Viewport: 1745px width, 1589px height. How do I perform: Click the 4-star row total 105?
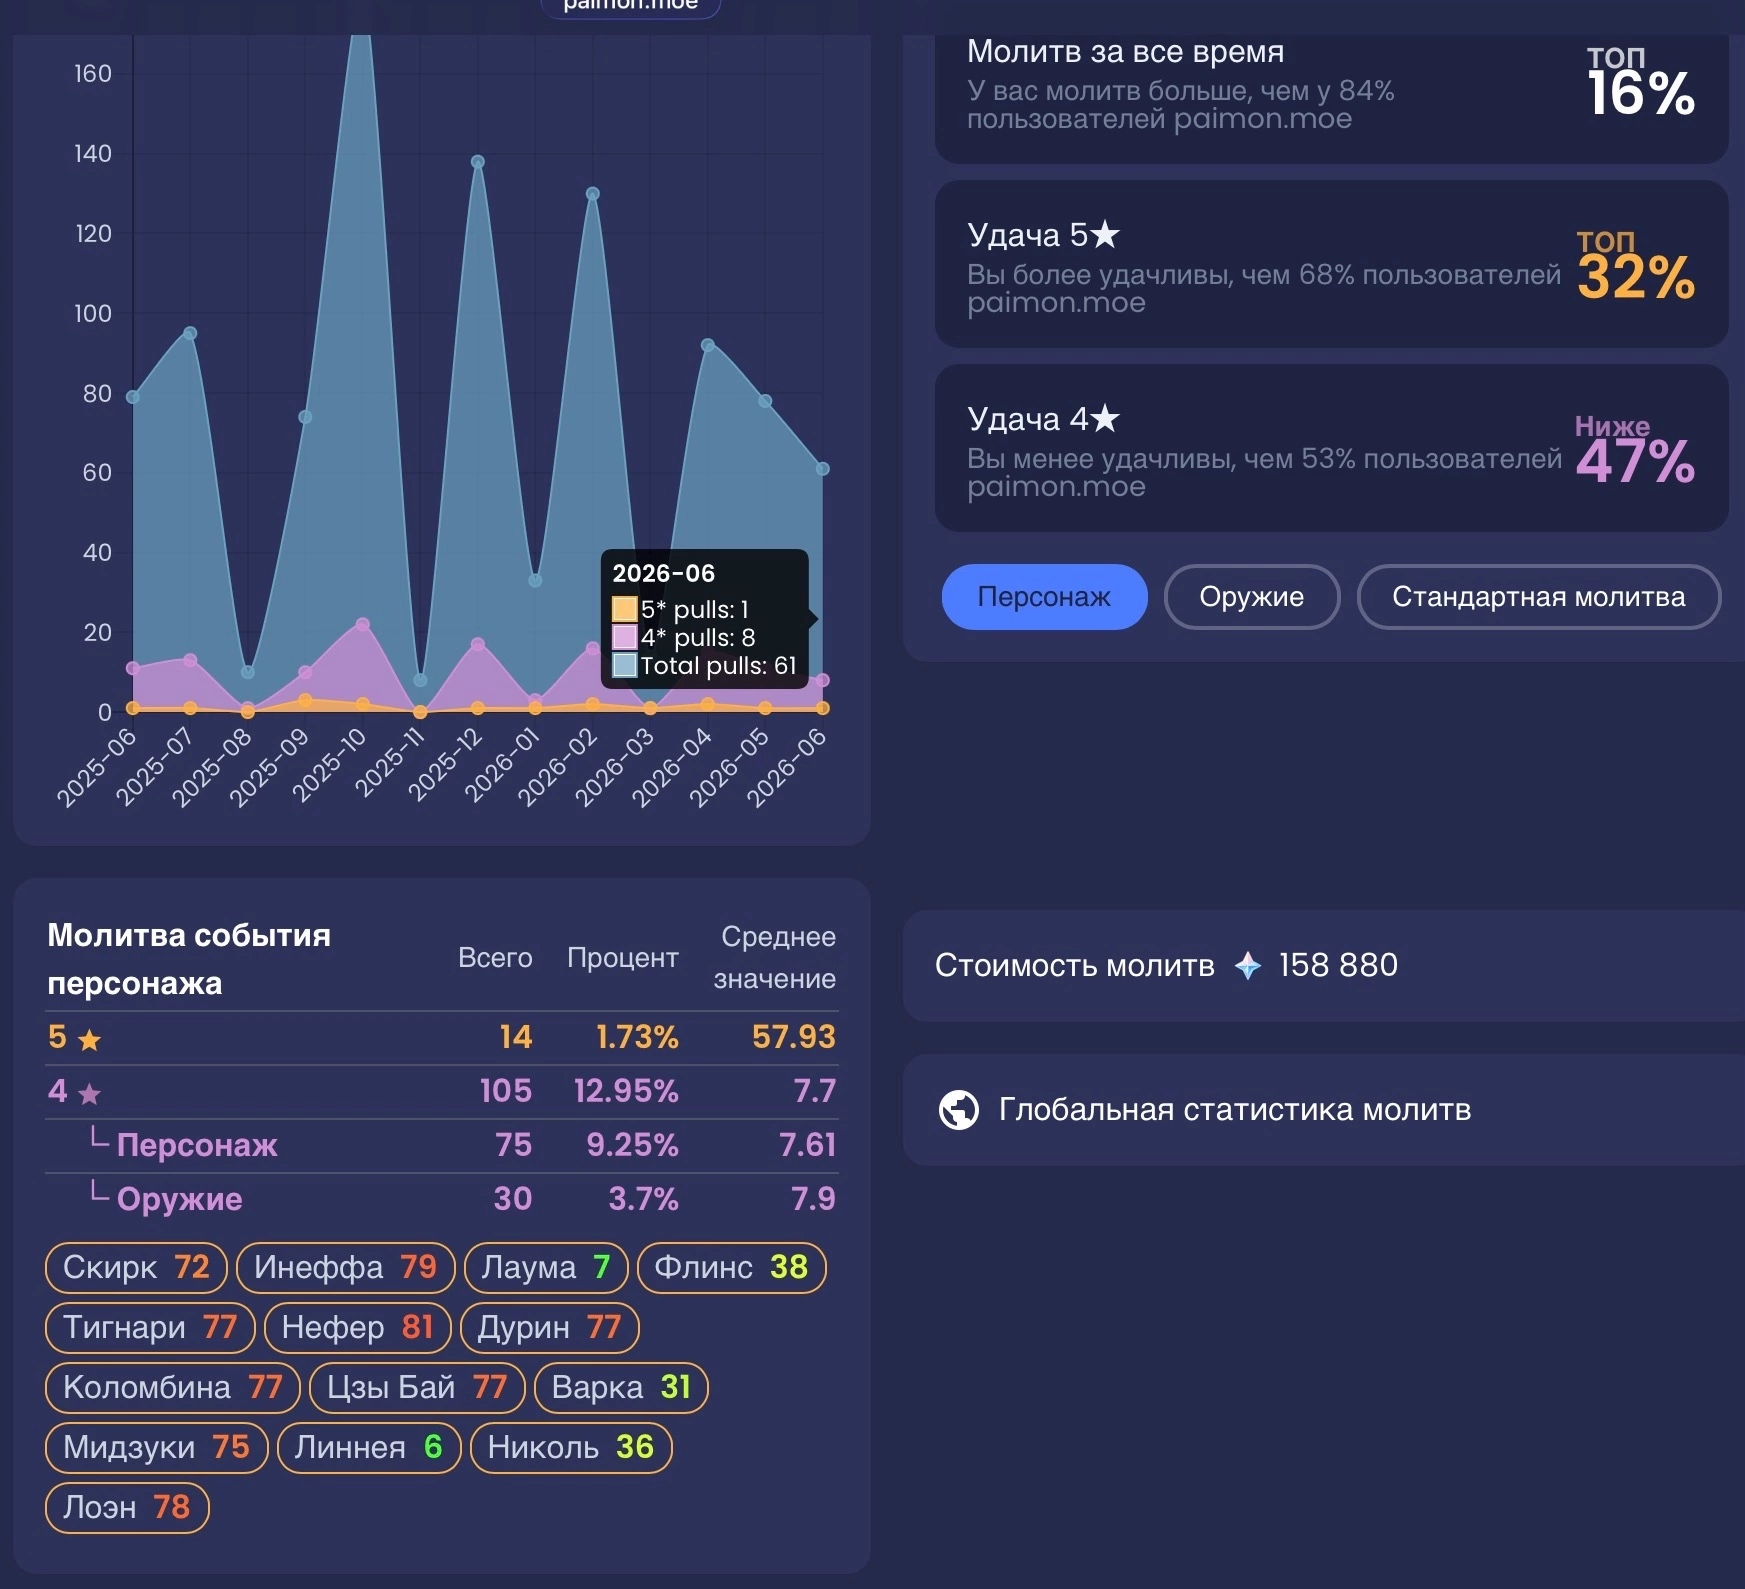tap(506, 1091)
